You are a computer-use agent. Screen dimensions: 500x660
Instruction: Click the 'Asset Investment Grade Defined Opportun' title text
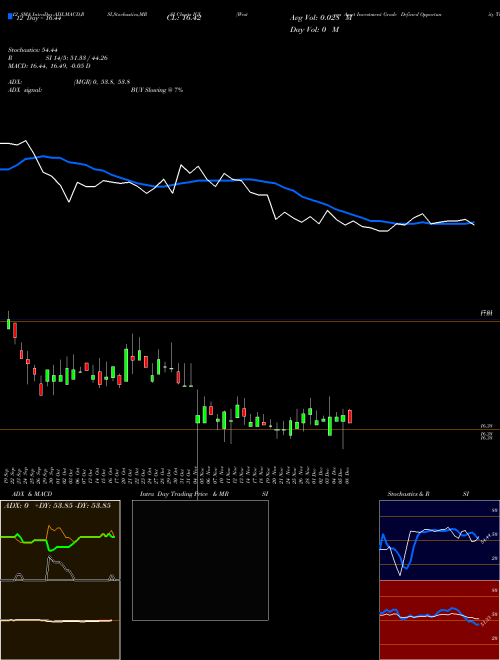393,14
